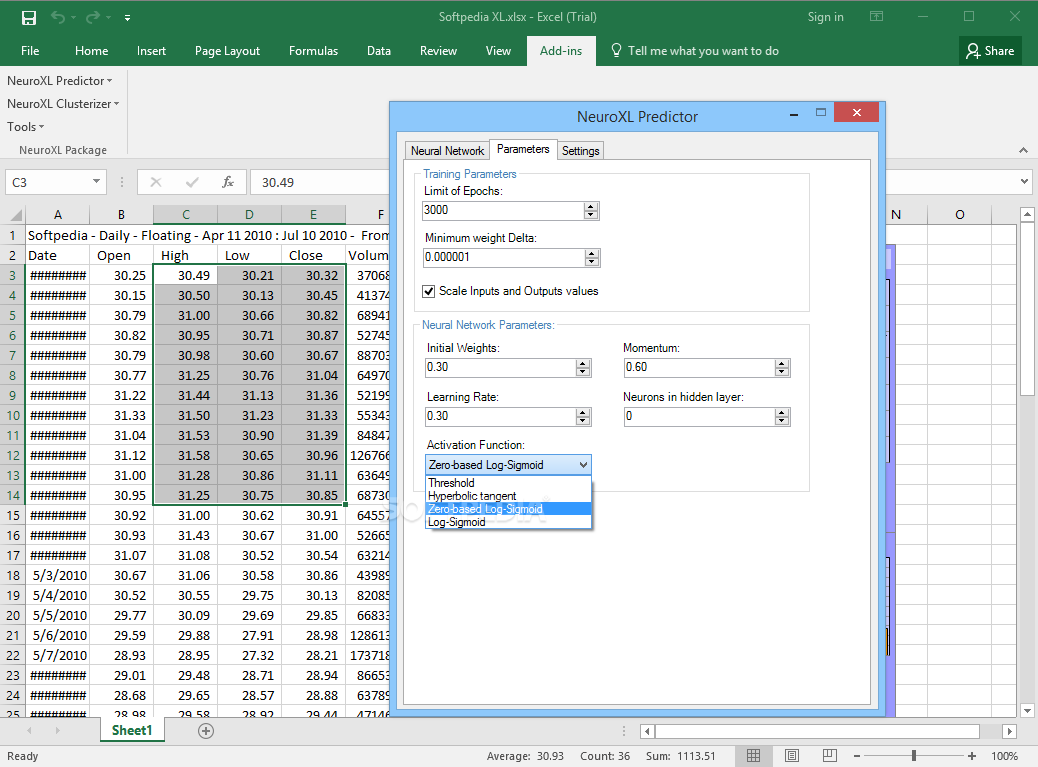
Task: Maximize the NeuroXL Predictor dialog
Action: pyautogui.click(x=821, y=113)
